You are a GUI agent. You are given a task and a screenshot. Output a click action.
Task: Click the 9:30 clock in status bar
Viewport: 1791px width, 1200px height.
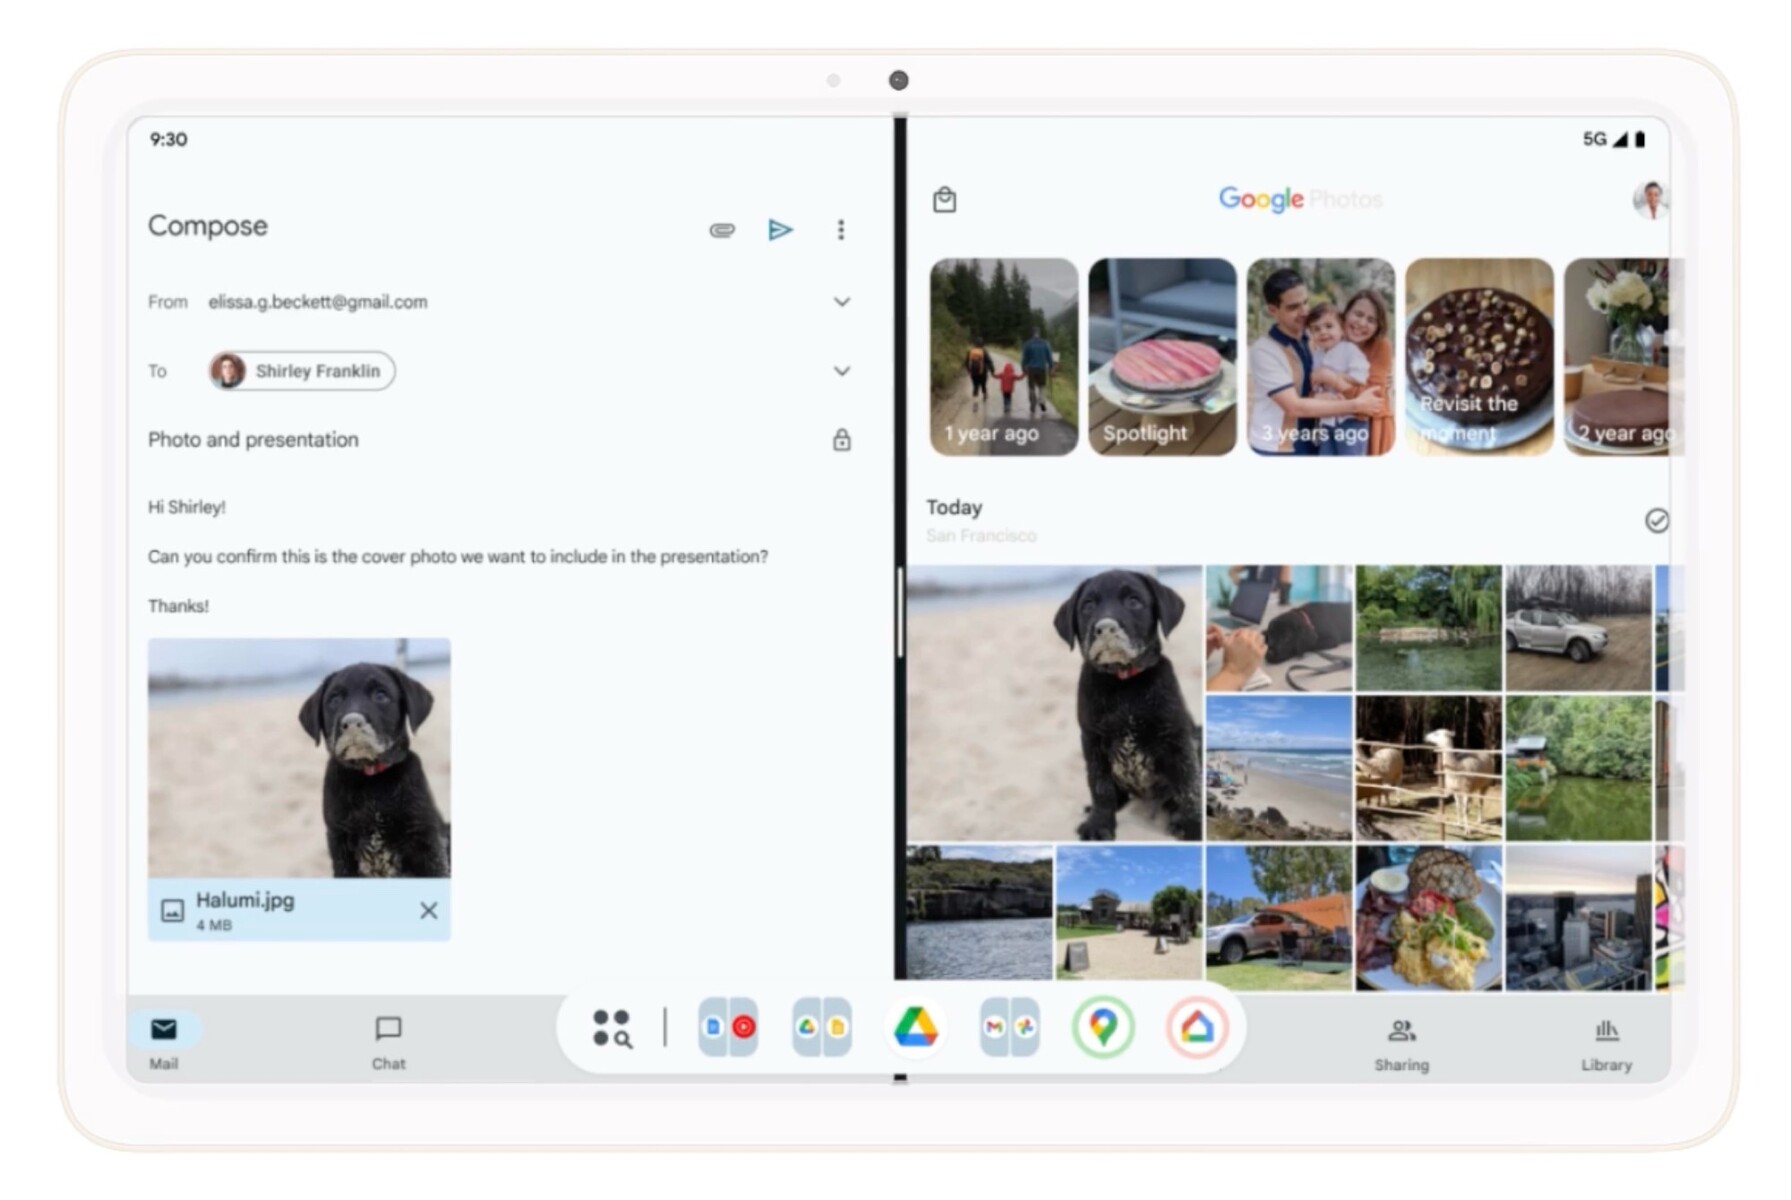(x=169, y=139)
